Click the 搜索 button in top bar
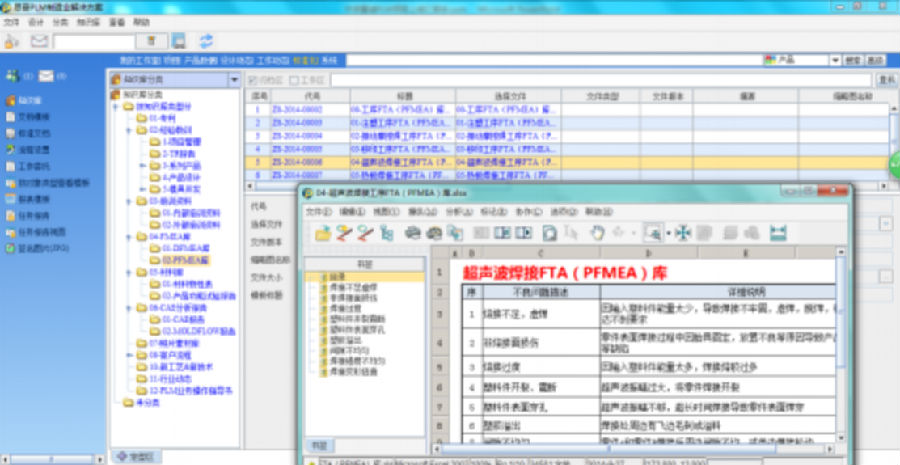Screen dimensions: 900x465 (853, 60)
